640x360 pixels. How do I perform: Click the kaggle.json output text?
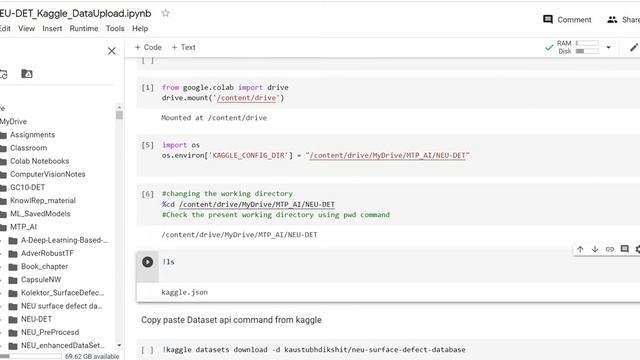(184, 292)
